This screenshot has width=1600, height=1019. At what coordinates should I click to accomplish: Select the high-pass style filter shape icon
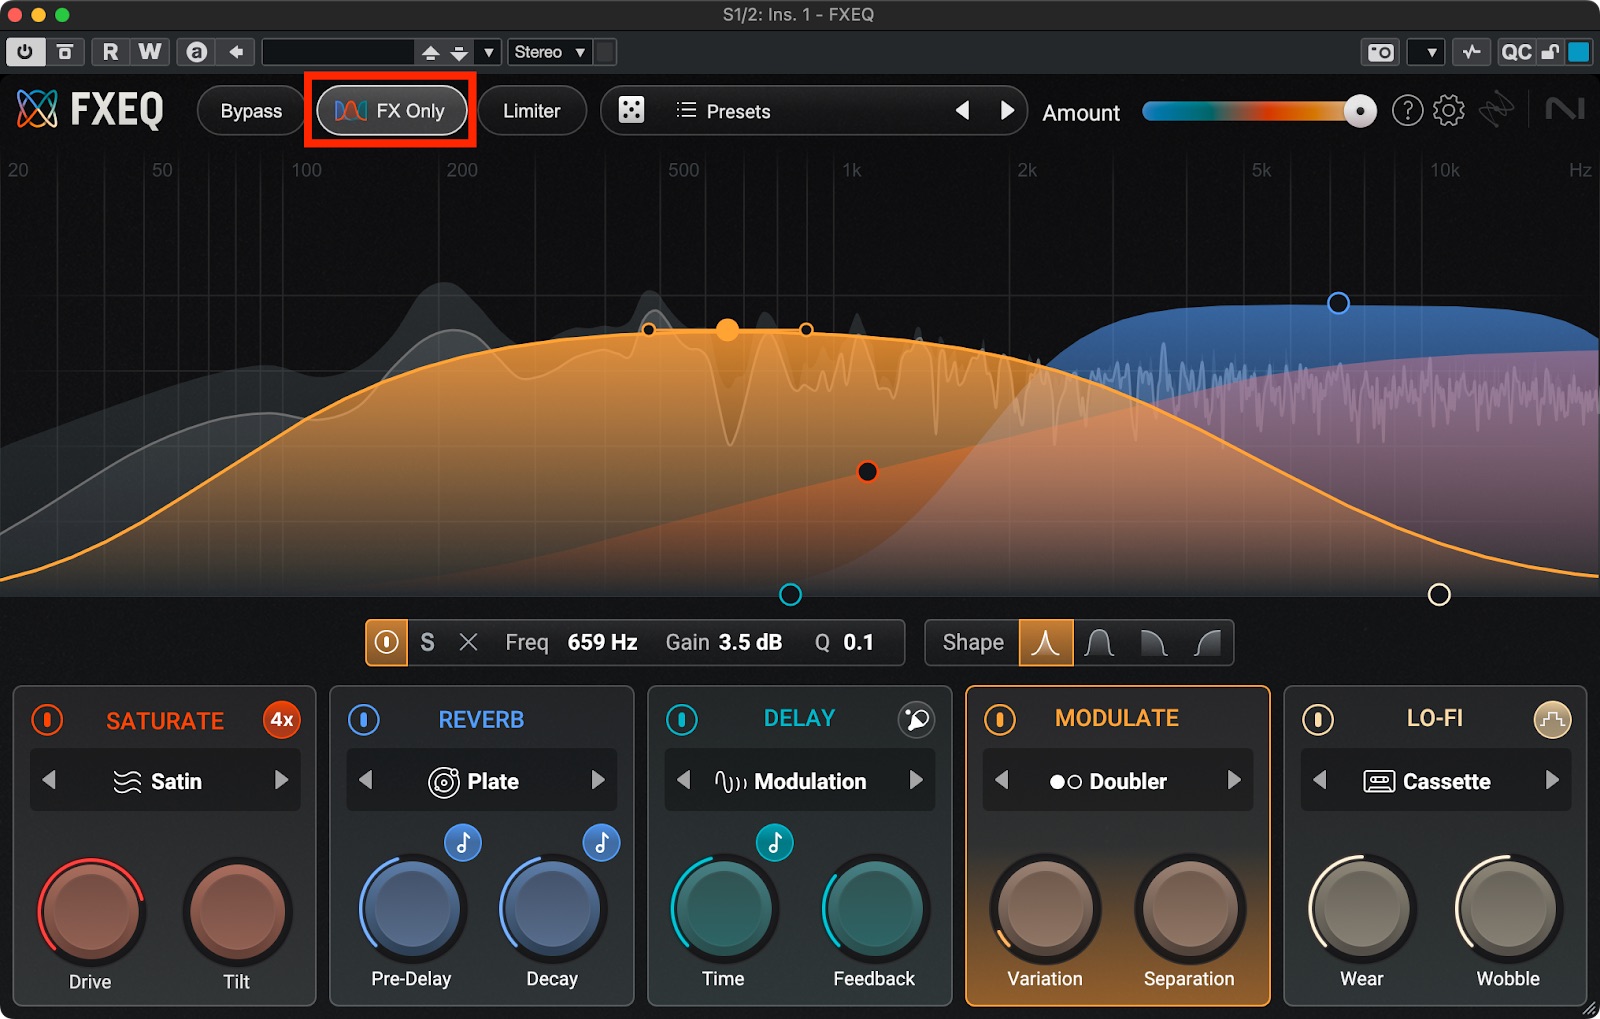point(1207,642)
